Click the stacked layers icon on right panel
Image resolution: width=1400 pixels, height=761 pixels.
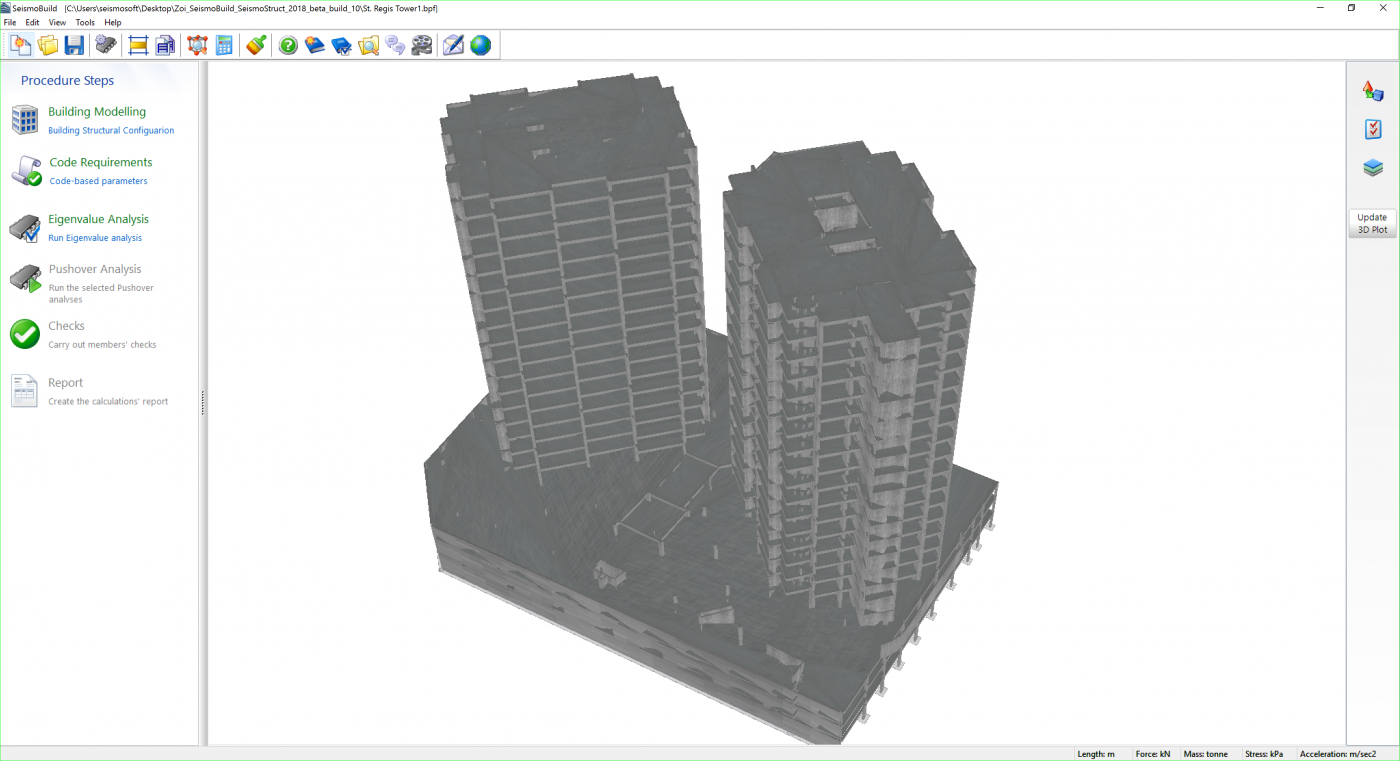(1373, 168)
